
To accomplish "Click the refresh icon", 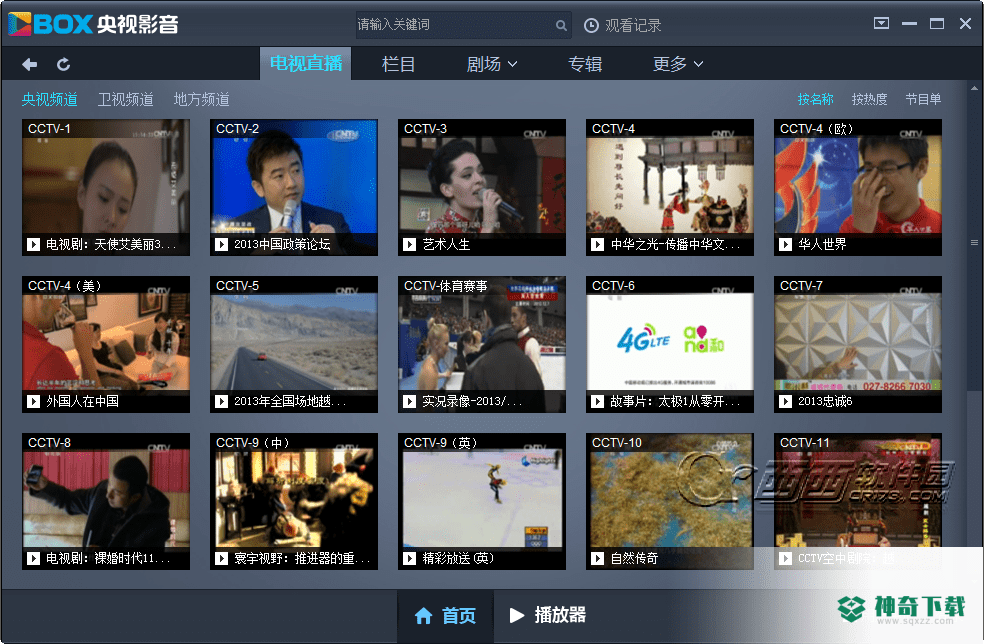I will [63, 64].
